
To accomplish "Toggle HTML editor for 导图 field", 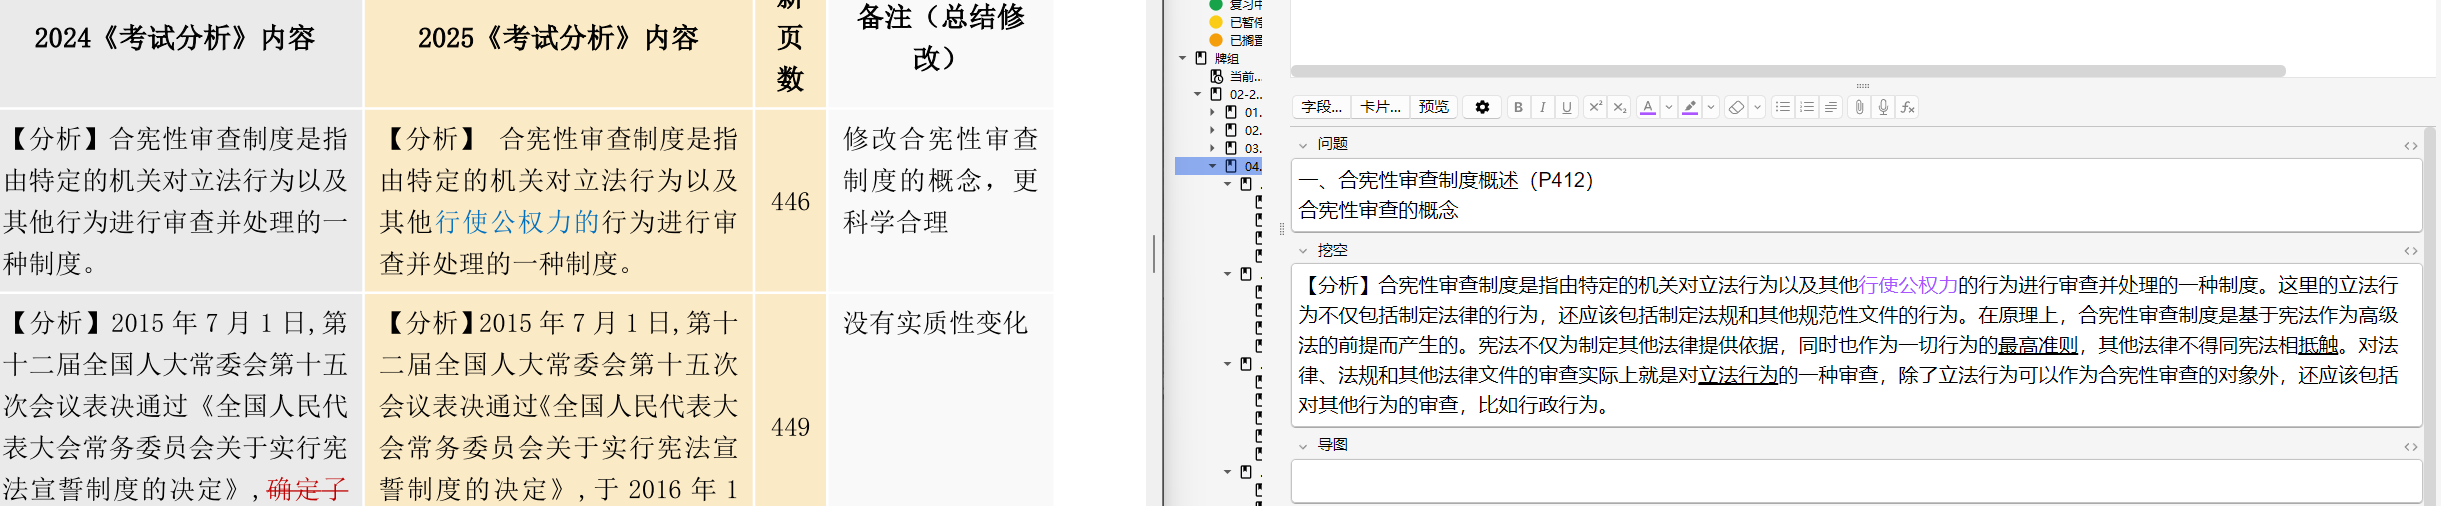I will pyautogui.click(x=2411, y=447).
